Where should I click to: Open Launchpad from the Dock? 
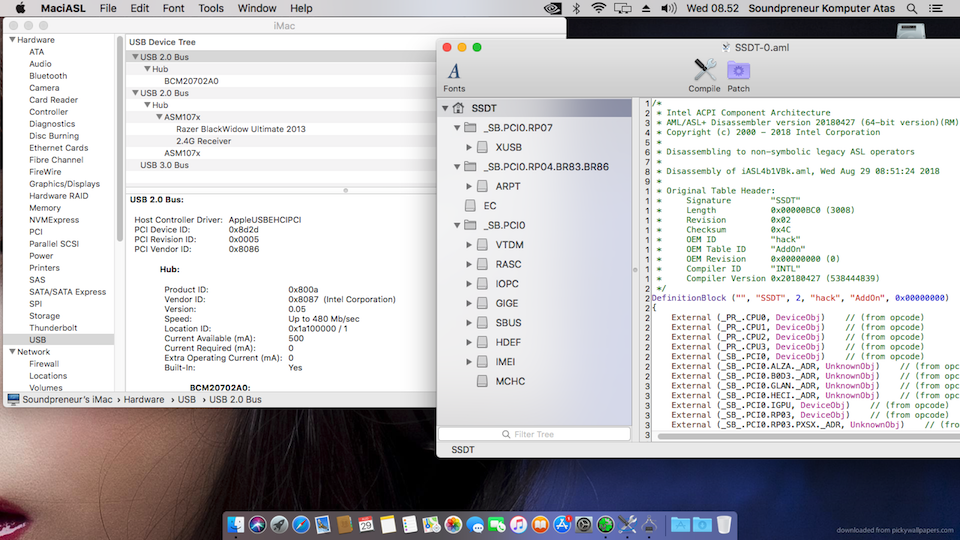pos(279,525)
